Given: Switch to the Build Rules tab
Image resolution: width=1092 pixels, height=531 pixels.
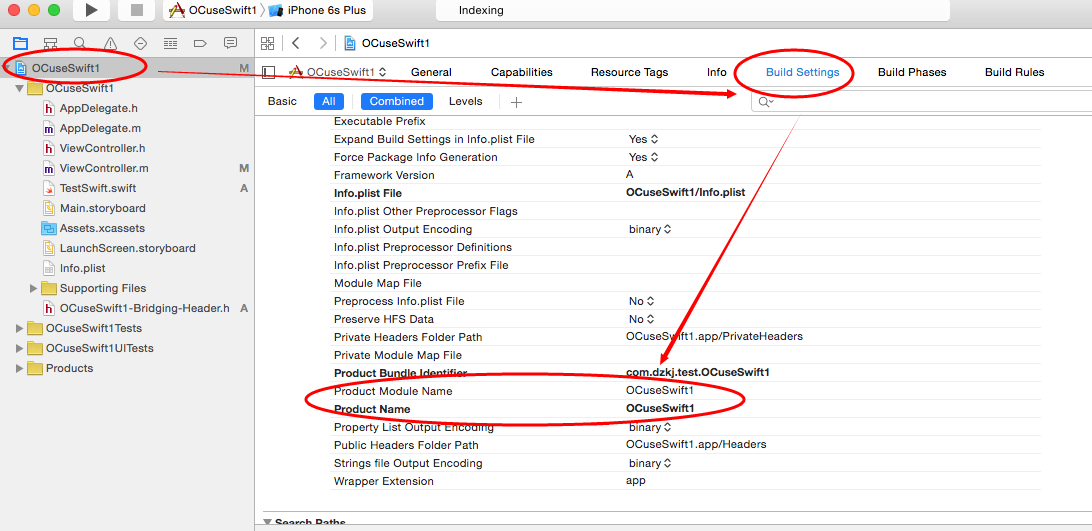Looking at the screenshot, I should [x=1014, y=72].
